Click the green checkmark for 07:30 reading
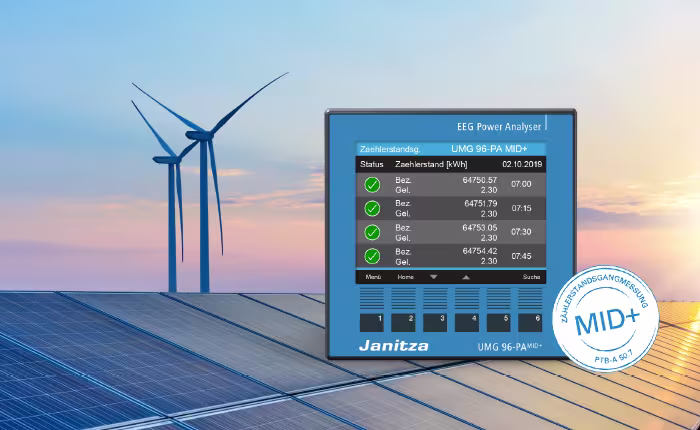 point(372,232)
